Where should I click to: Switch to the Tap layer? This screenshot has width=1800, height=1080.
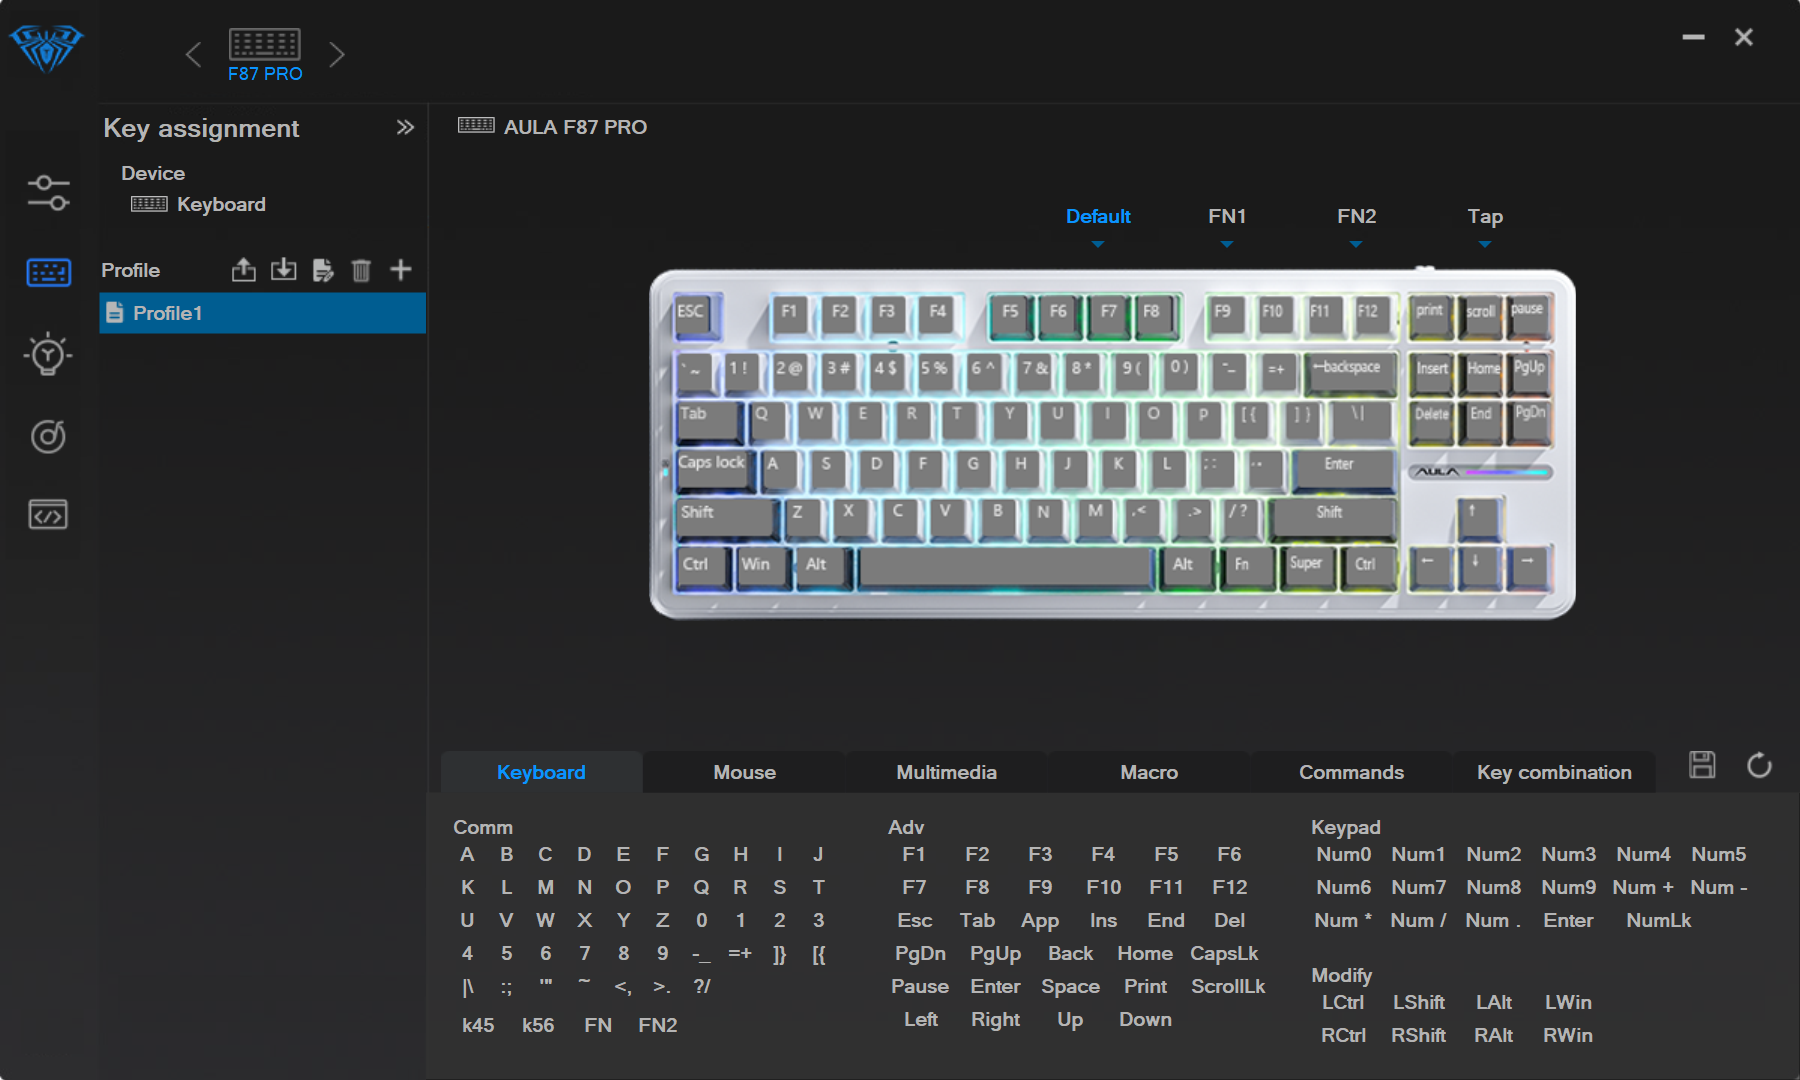click(1485, 217)
